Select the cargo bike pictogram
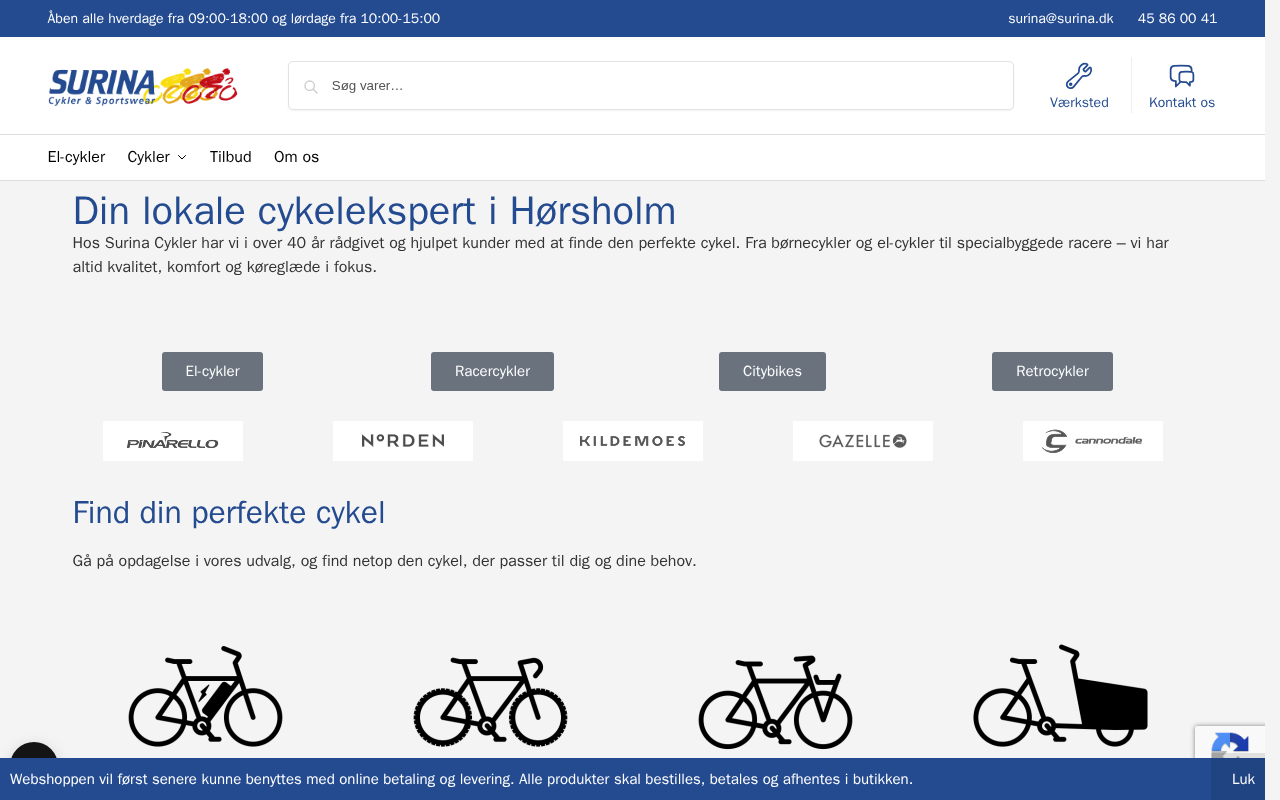The width and height of the screenshot is (1280, 800). (x=1061, y=696)
